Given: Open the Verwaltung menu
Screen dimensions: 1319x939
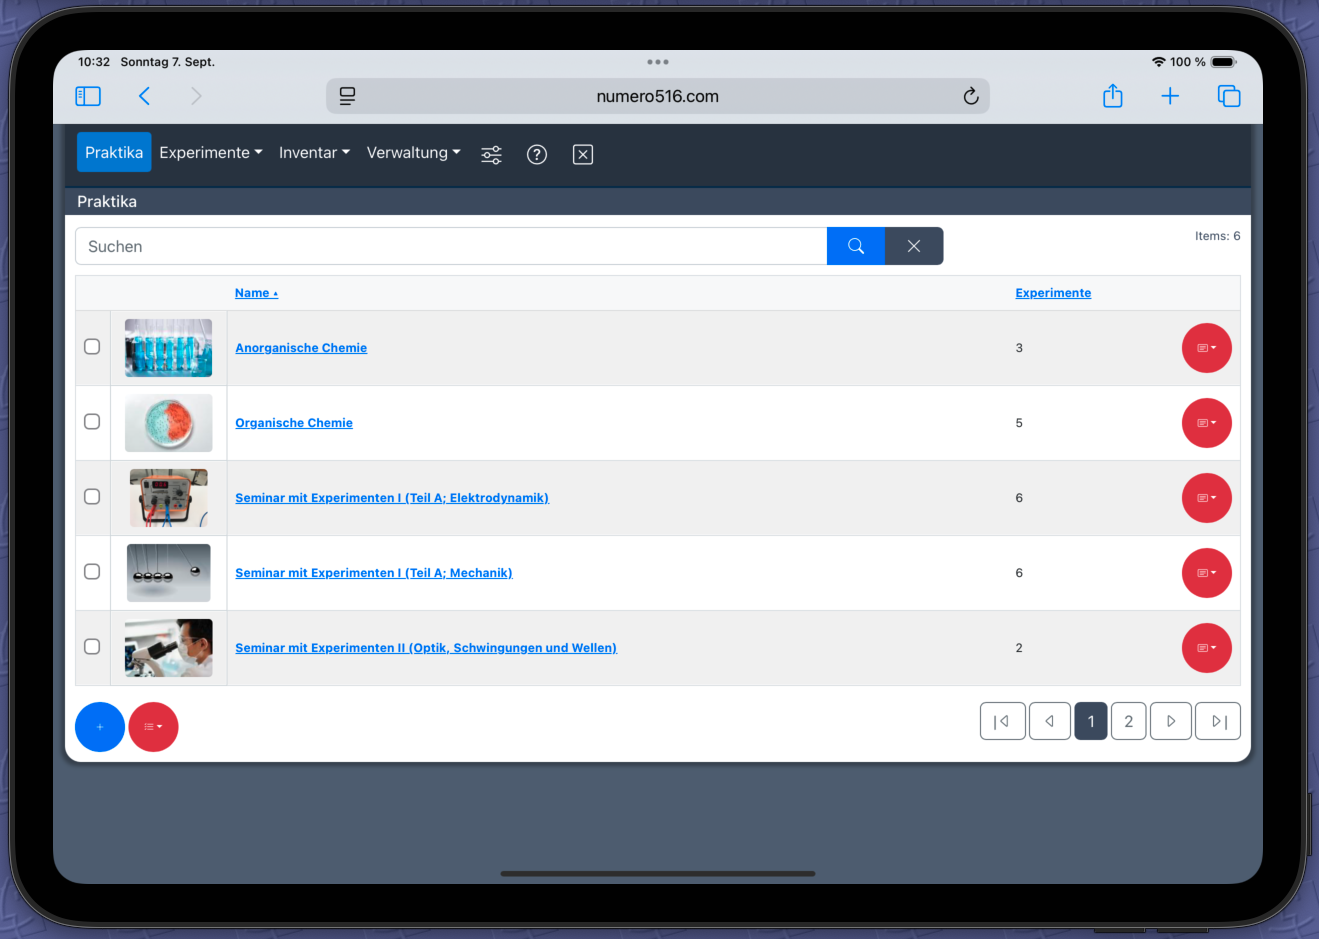Looking at the screenshot, I should 413,153.
